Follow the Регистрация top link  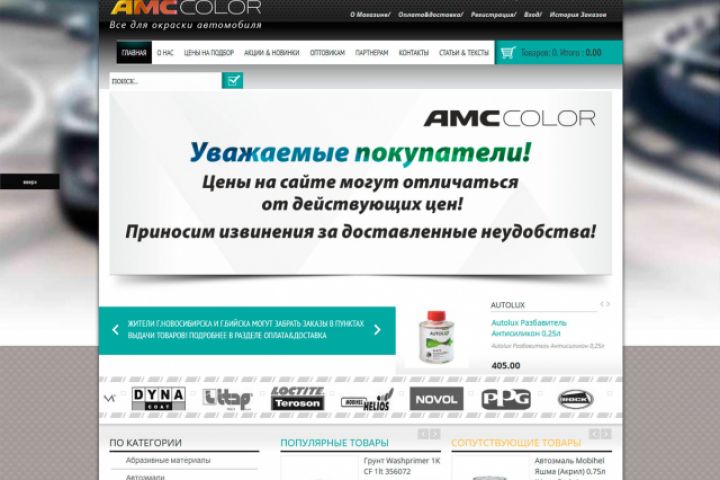pyautogui.click(x=493, y=15)
